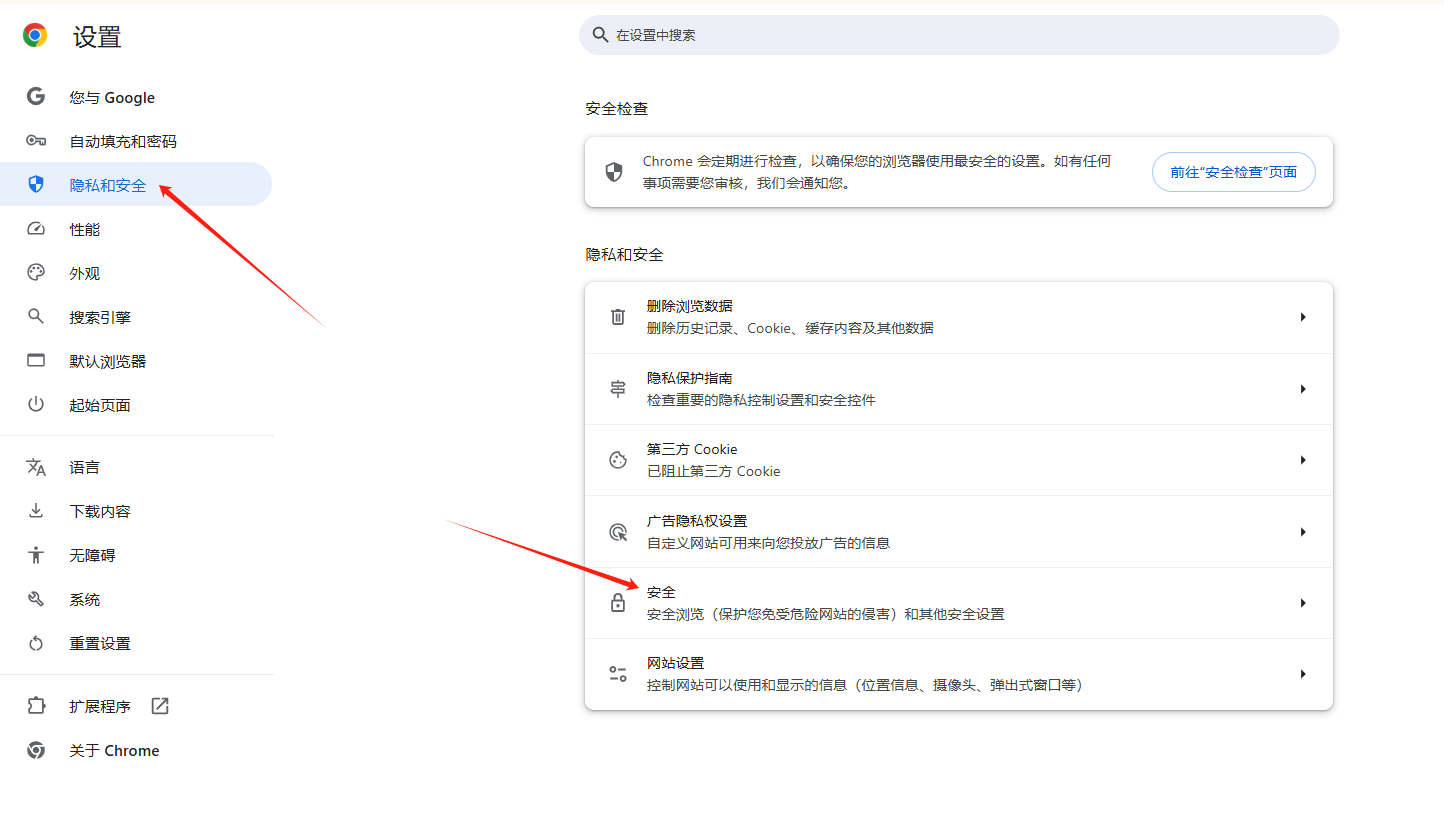Expand the 隐私保护指南 row arrow

pyautogui.click(x=1303, y=389)
